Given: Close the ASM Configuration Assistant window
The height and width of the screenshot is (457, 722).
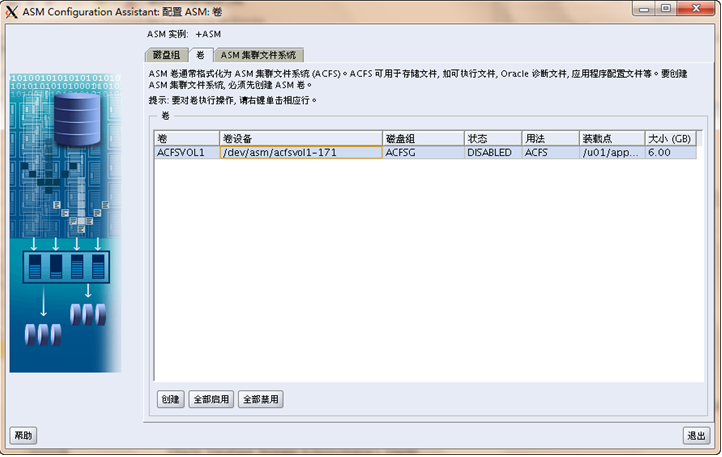Looking at the screenshot, I should (696, 9).
